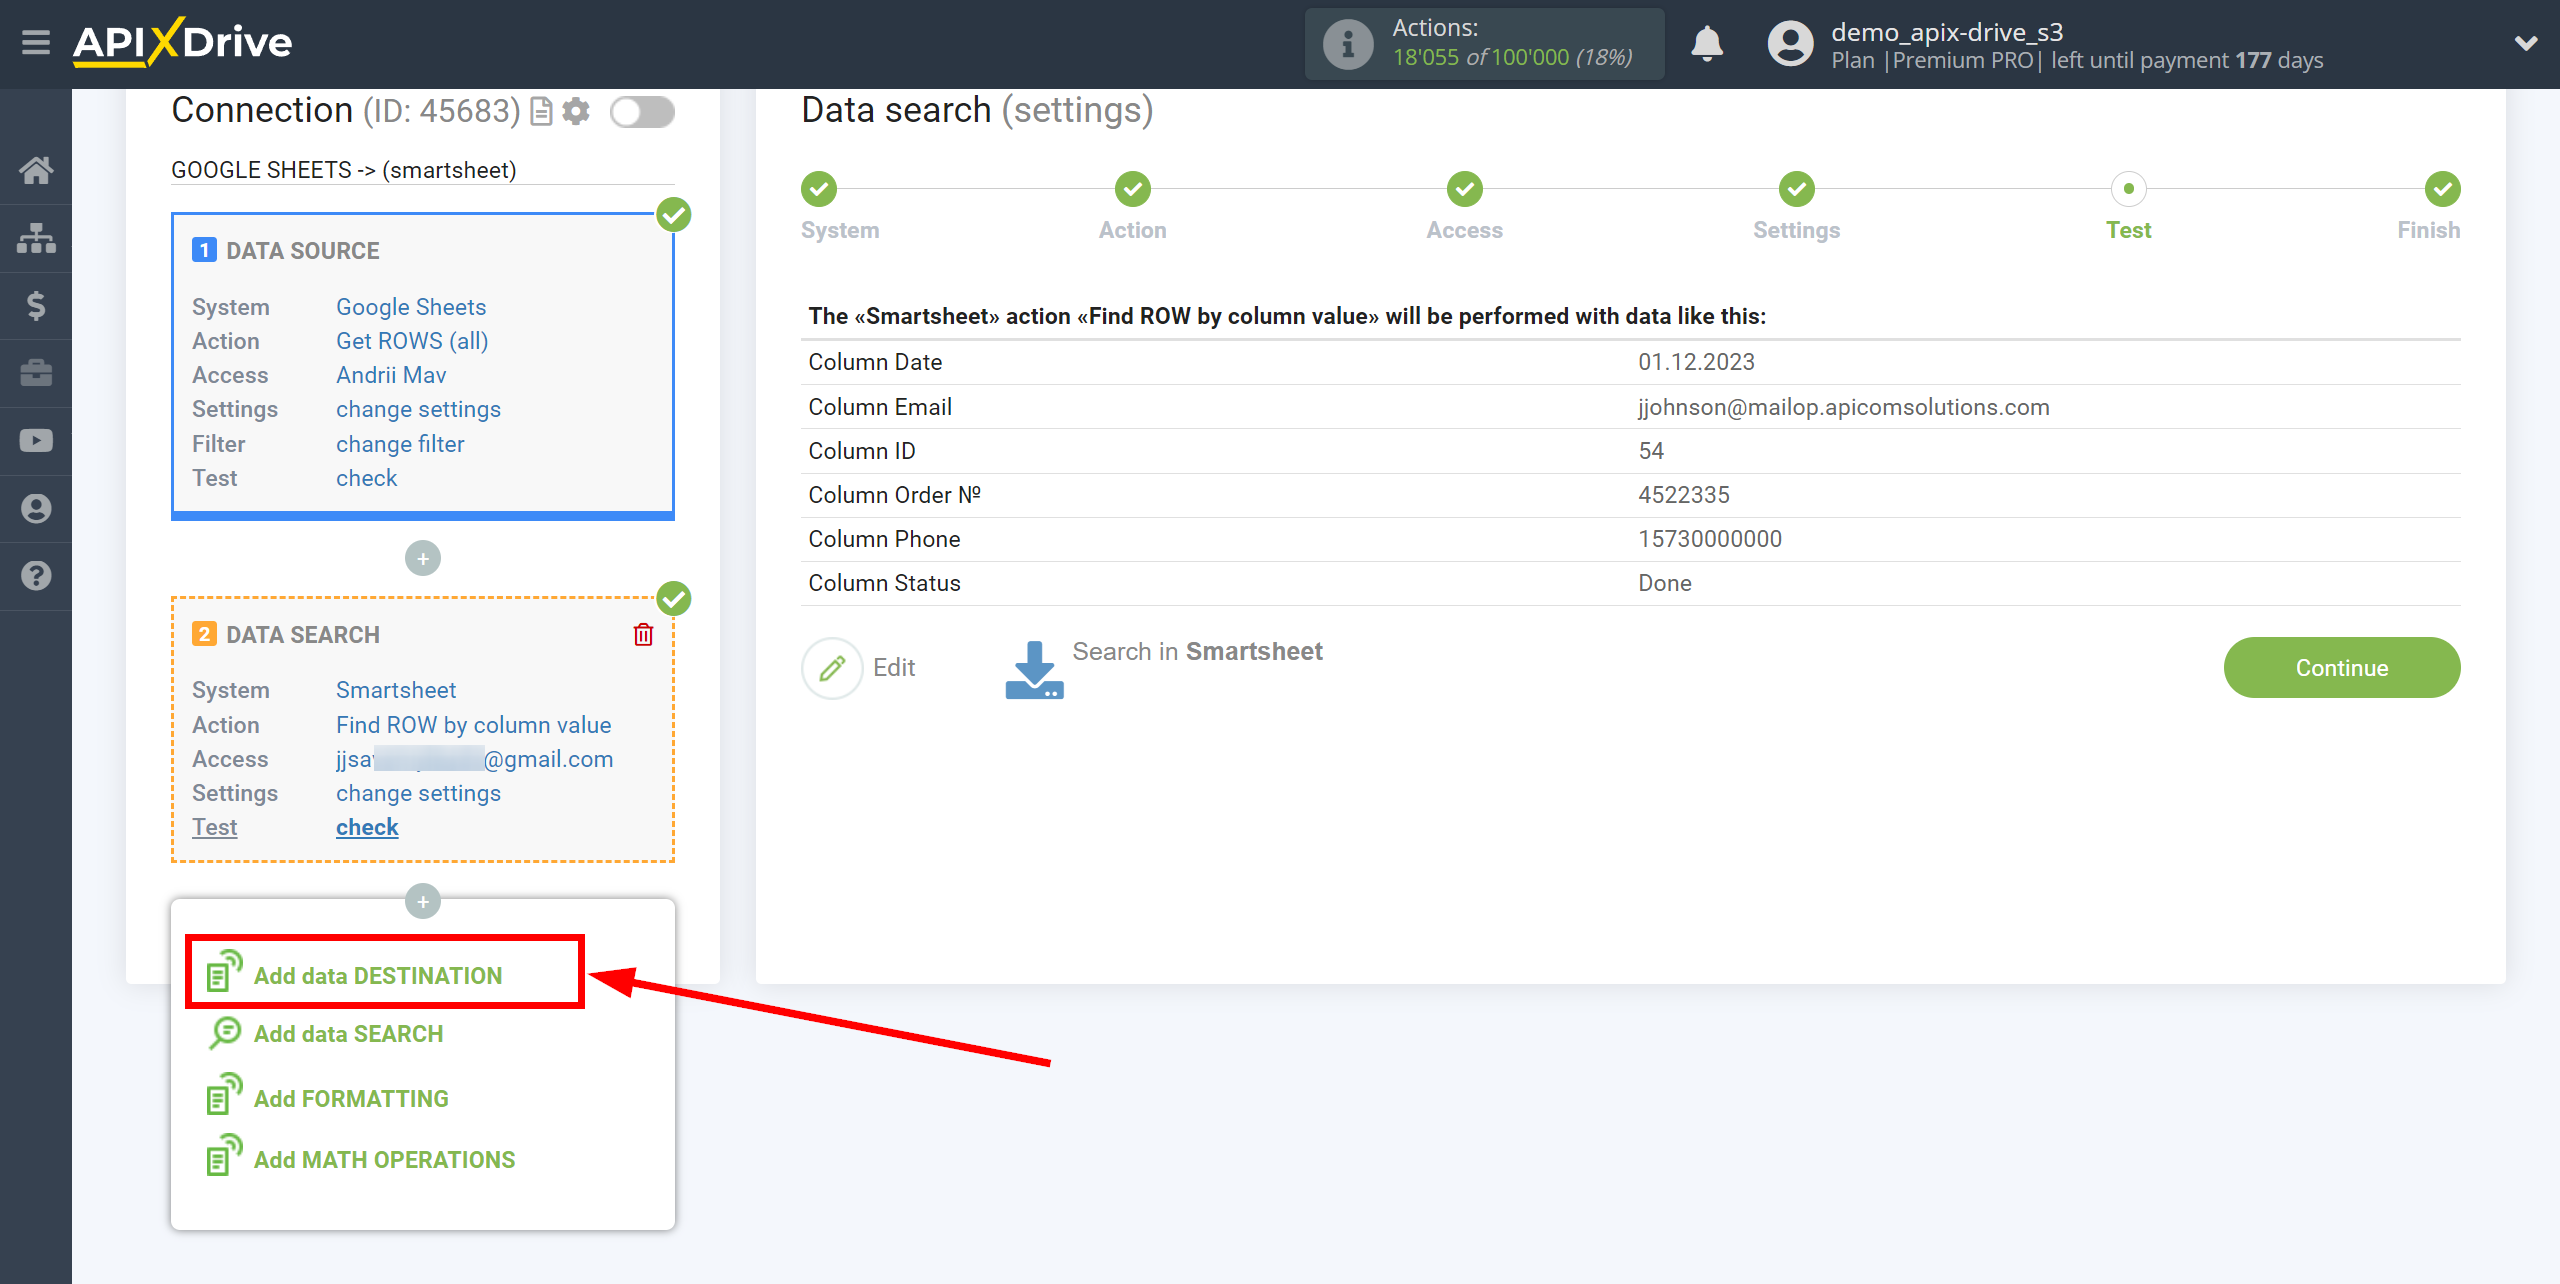Open the video tutorials sidebar icon

pyautogui.click(x=36, y=440)
